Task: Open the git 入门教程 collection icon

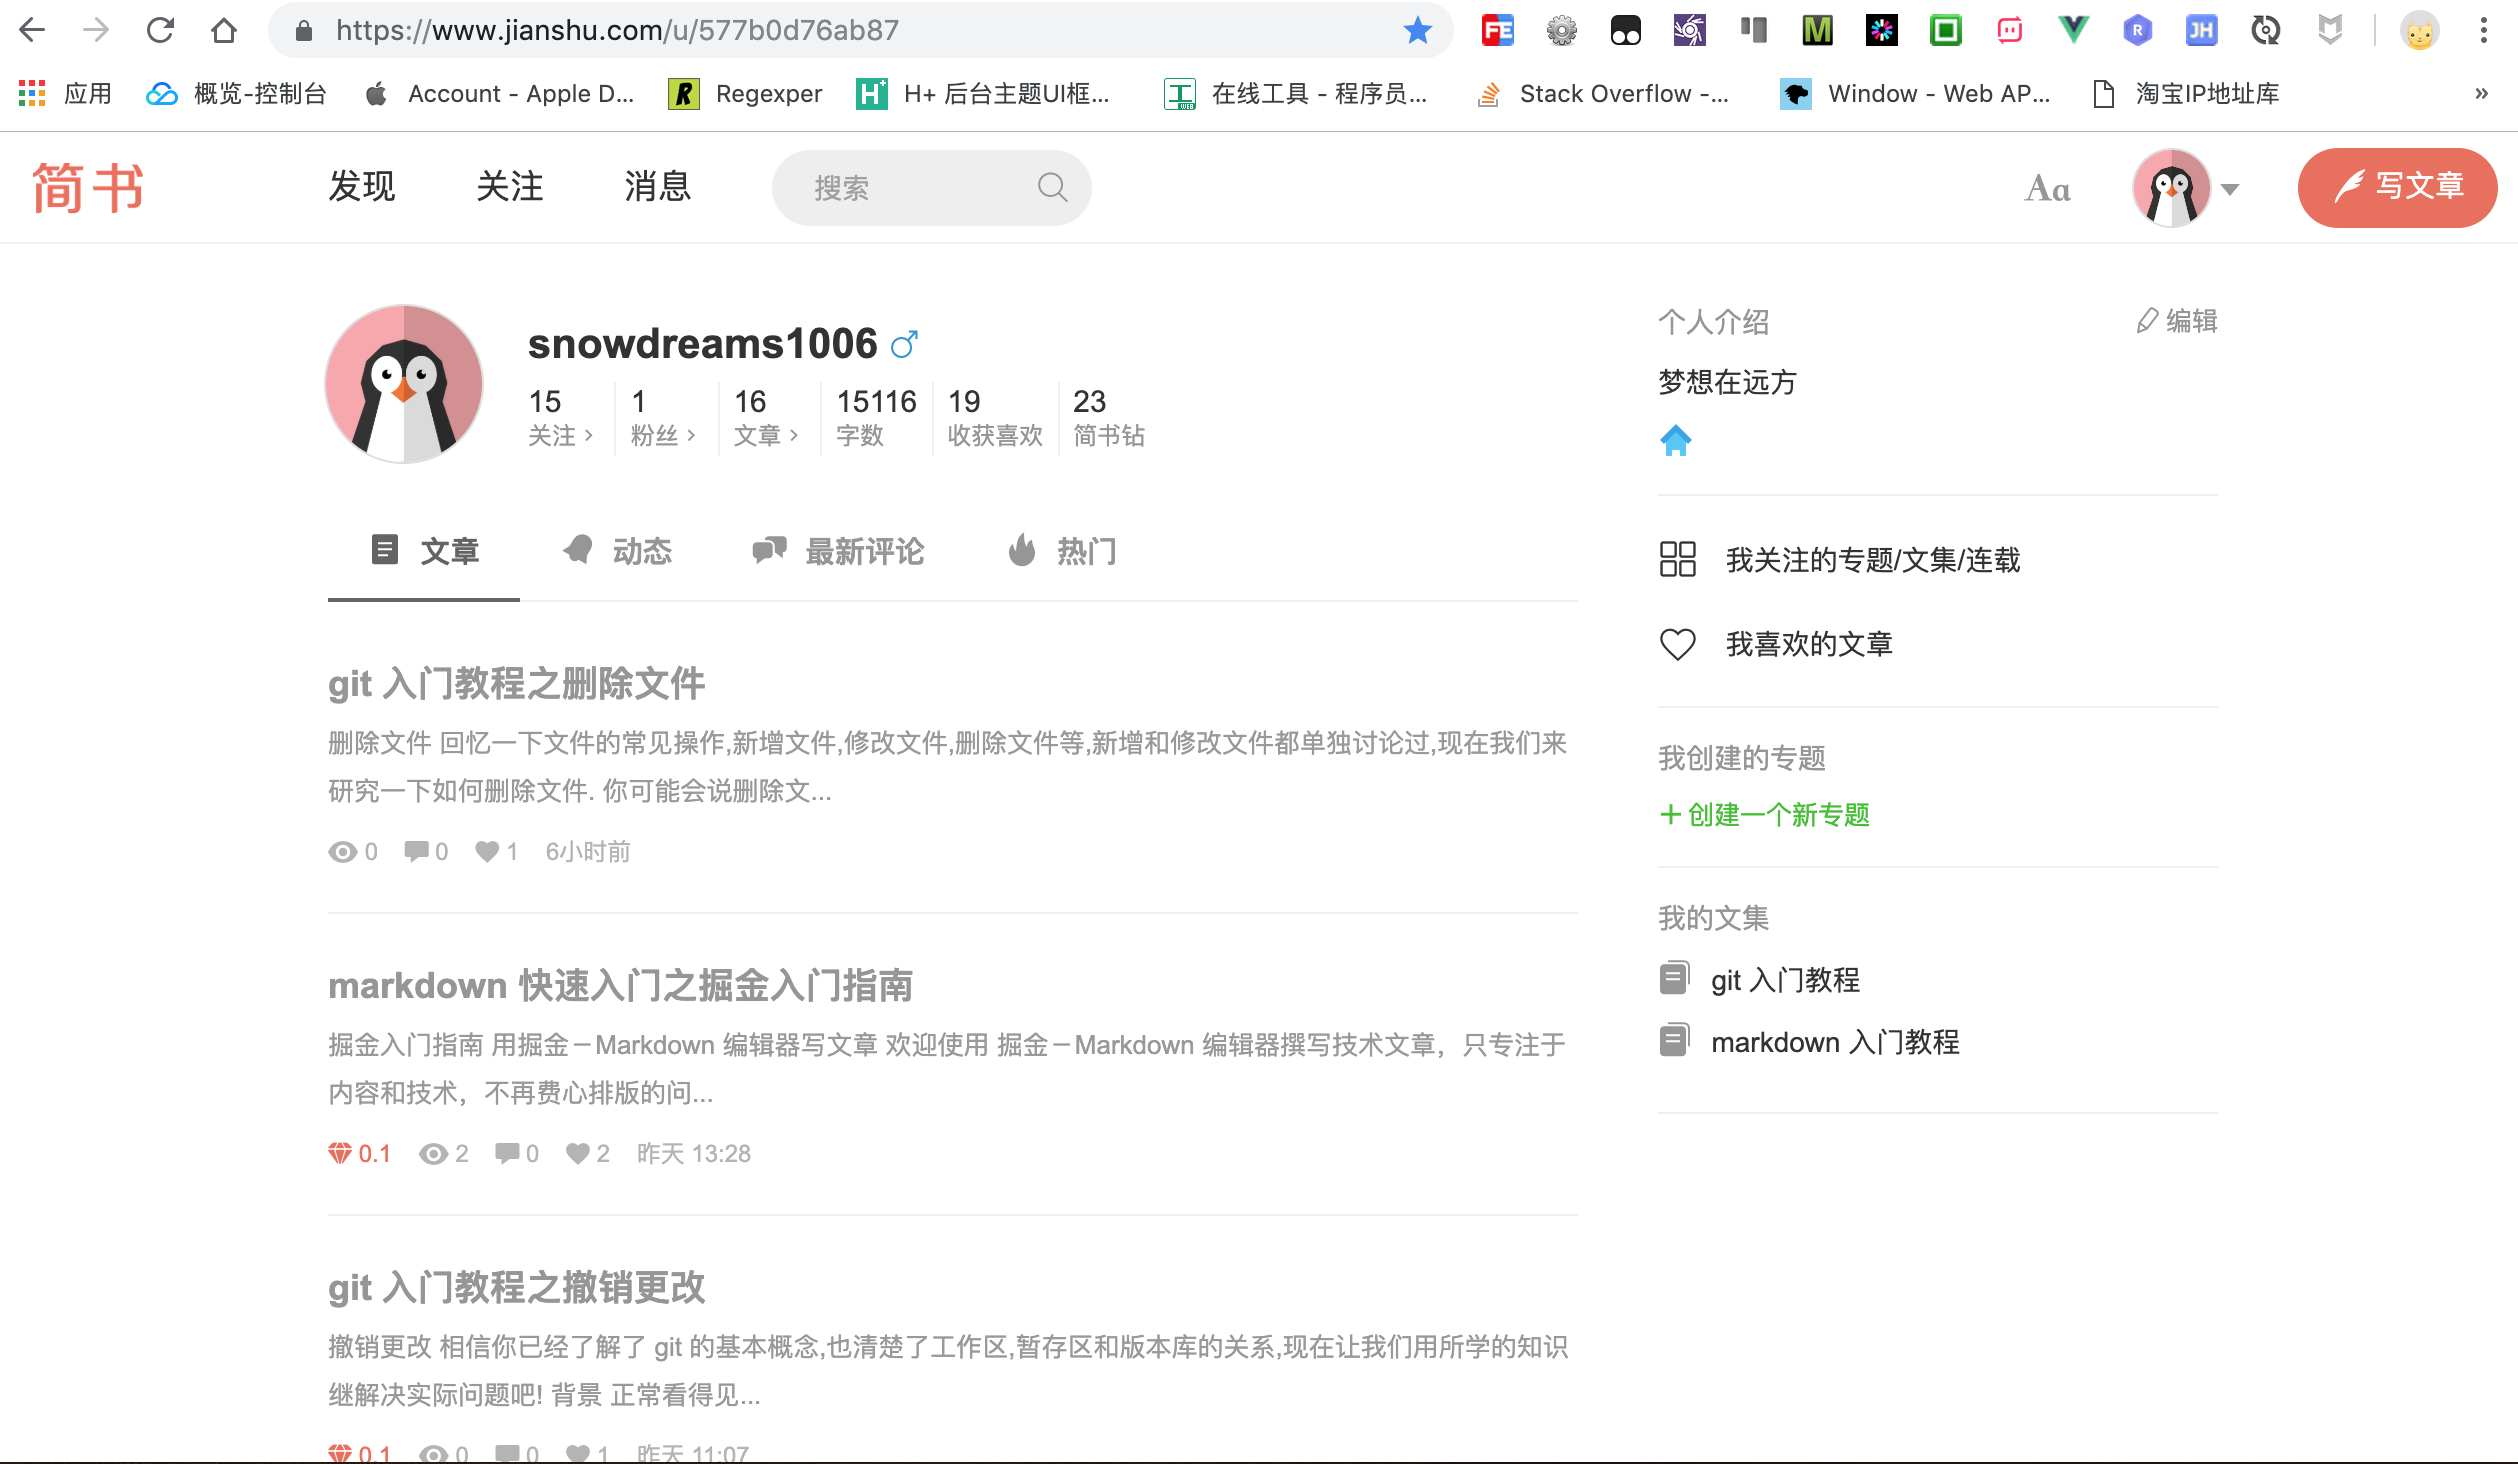Action: [x=1677, y=978]
